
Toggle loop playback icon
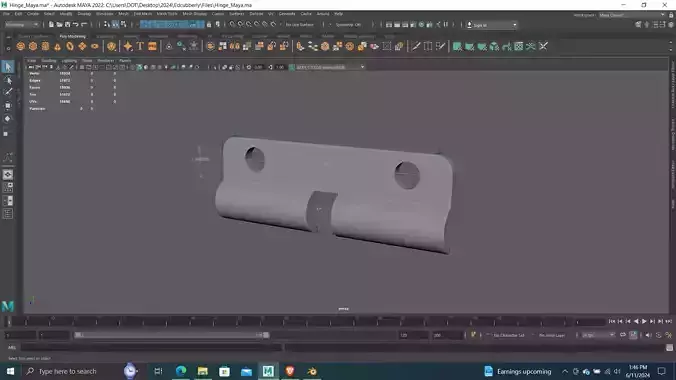coord(623,335)
